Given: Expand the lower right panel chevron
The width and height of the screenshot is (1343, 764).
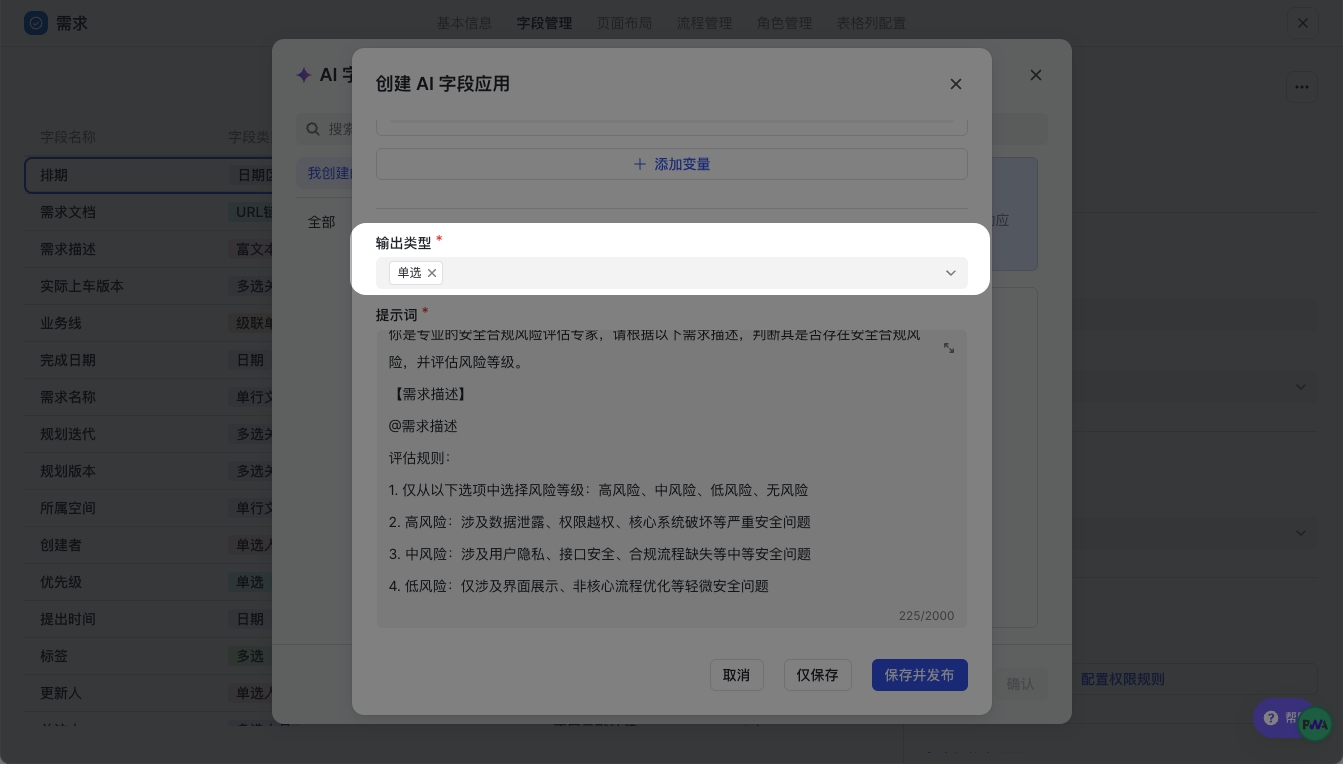Looking at the screenshot, I should (x=1301, y=533).
